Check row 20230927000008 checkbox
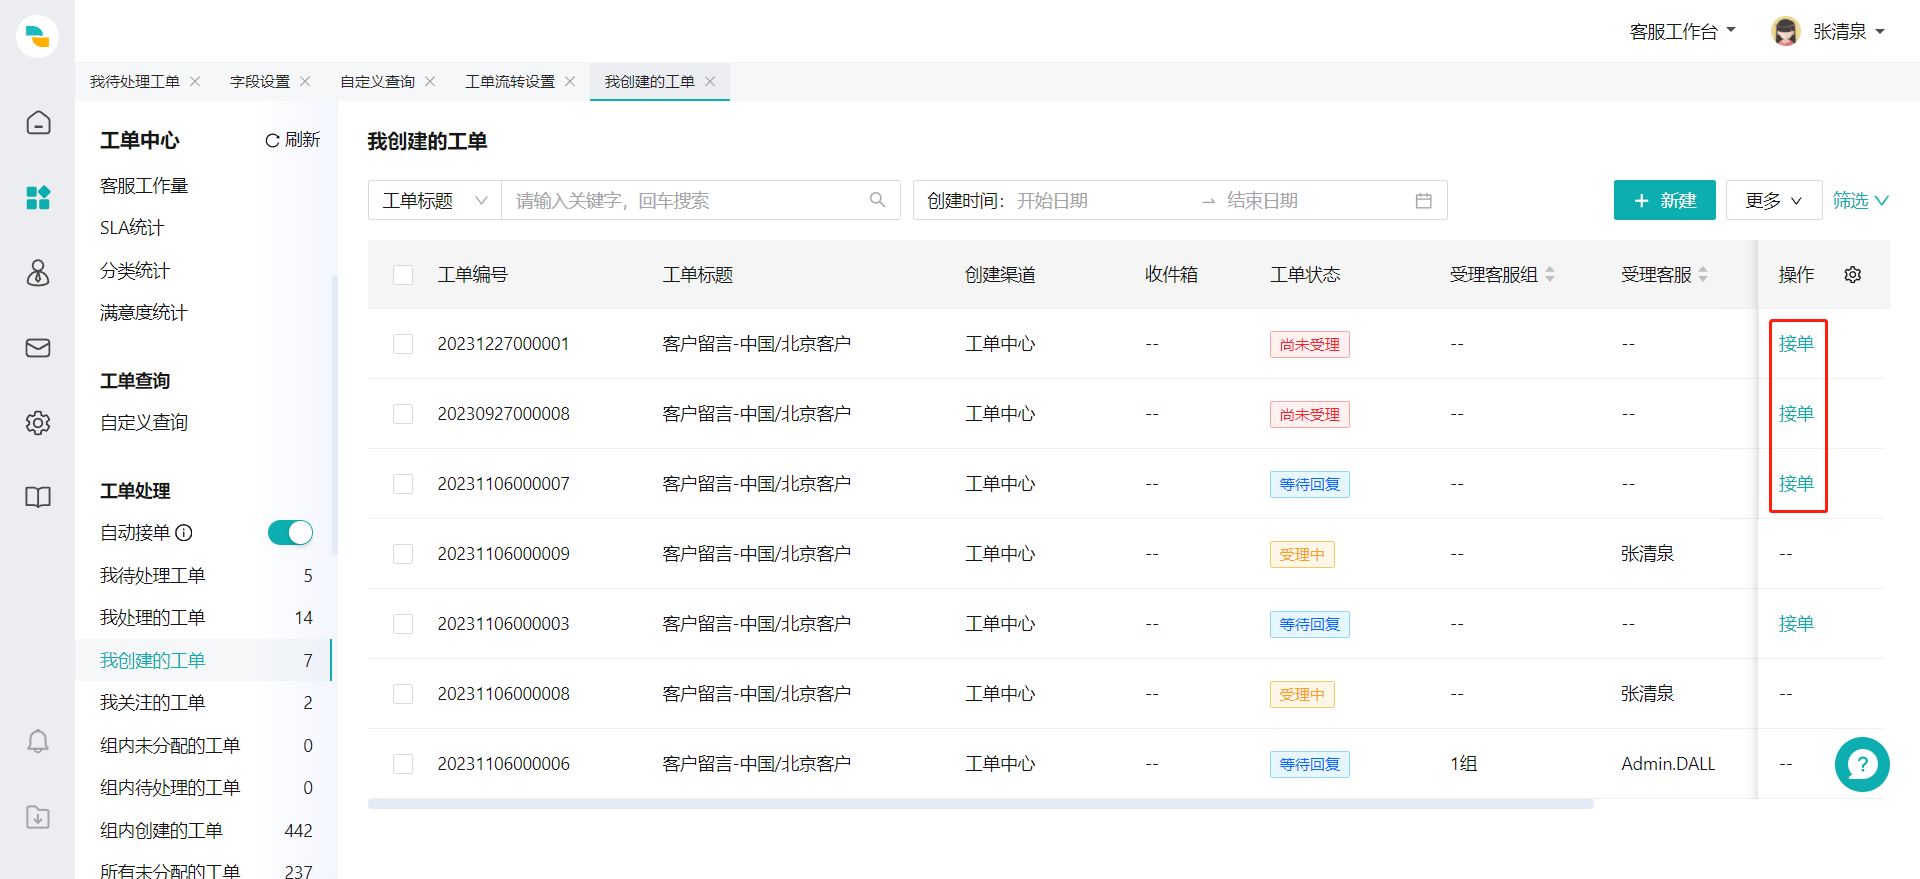The image size is (1920, 879). (x=403, y=414)
